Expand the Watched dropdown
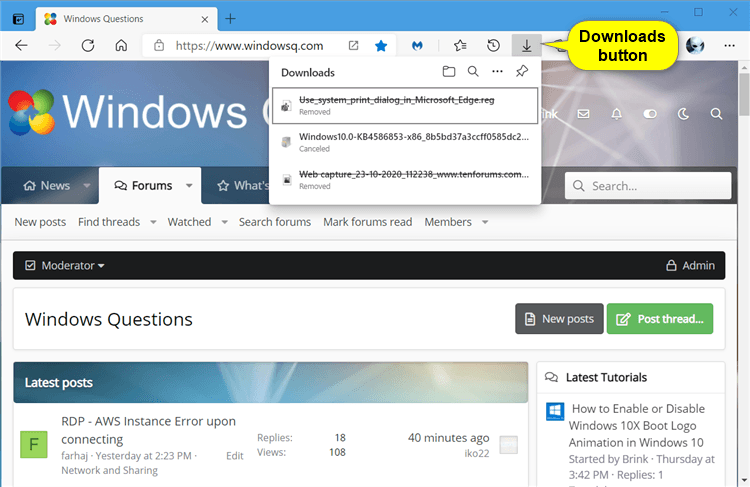The width and height of the screenshot is (750, 487). (224, 222)
